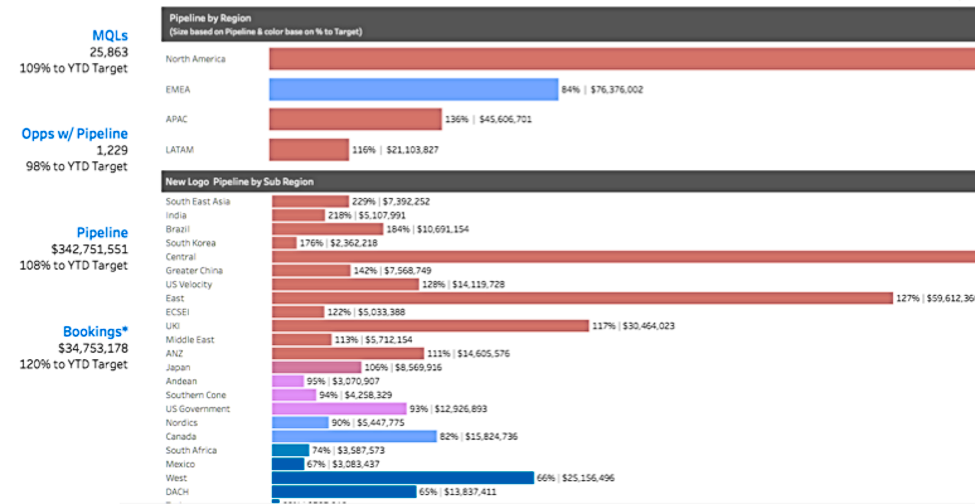Click the 108% to YTD Target text

pyautogui.click(x=75, y=265)
